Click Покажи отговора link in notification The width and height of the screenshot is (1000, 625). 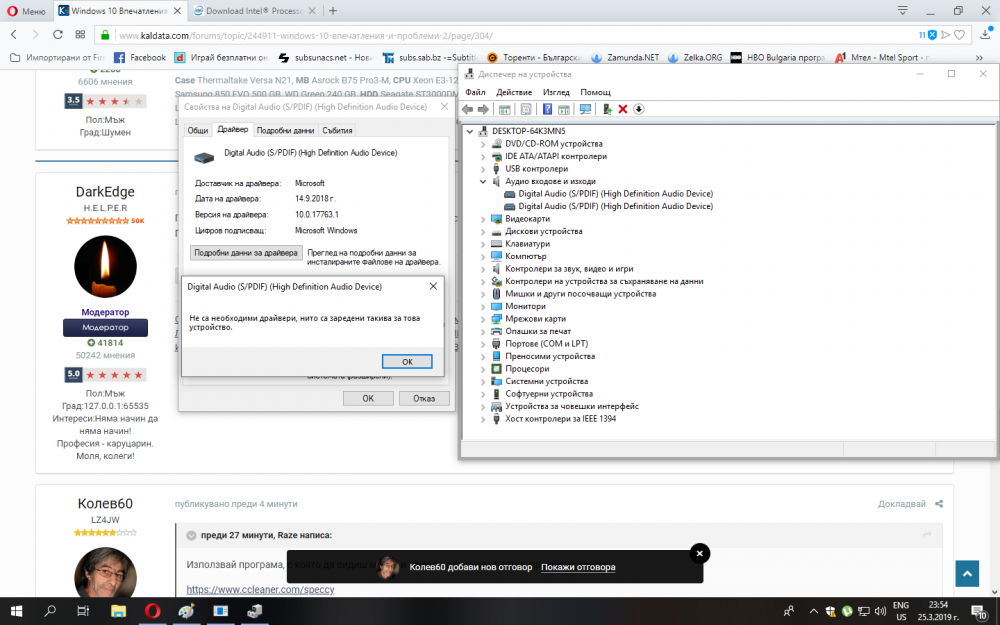[578, 567]
